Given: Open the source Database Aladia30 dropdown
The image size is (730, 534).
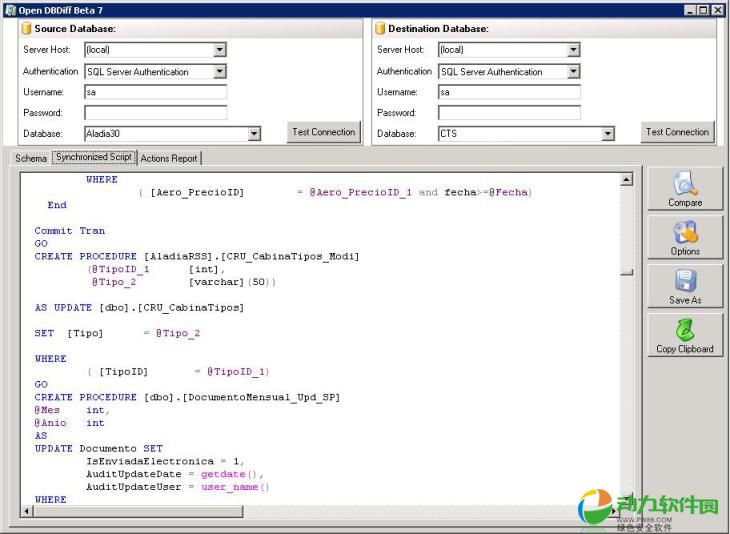Looking at the screenshot, I should pos(254,134).
